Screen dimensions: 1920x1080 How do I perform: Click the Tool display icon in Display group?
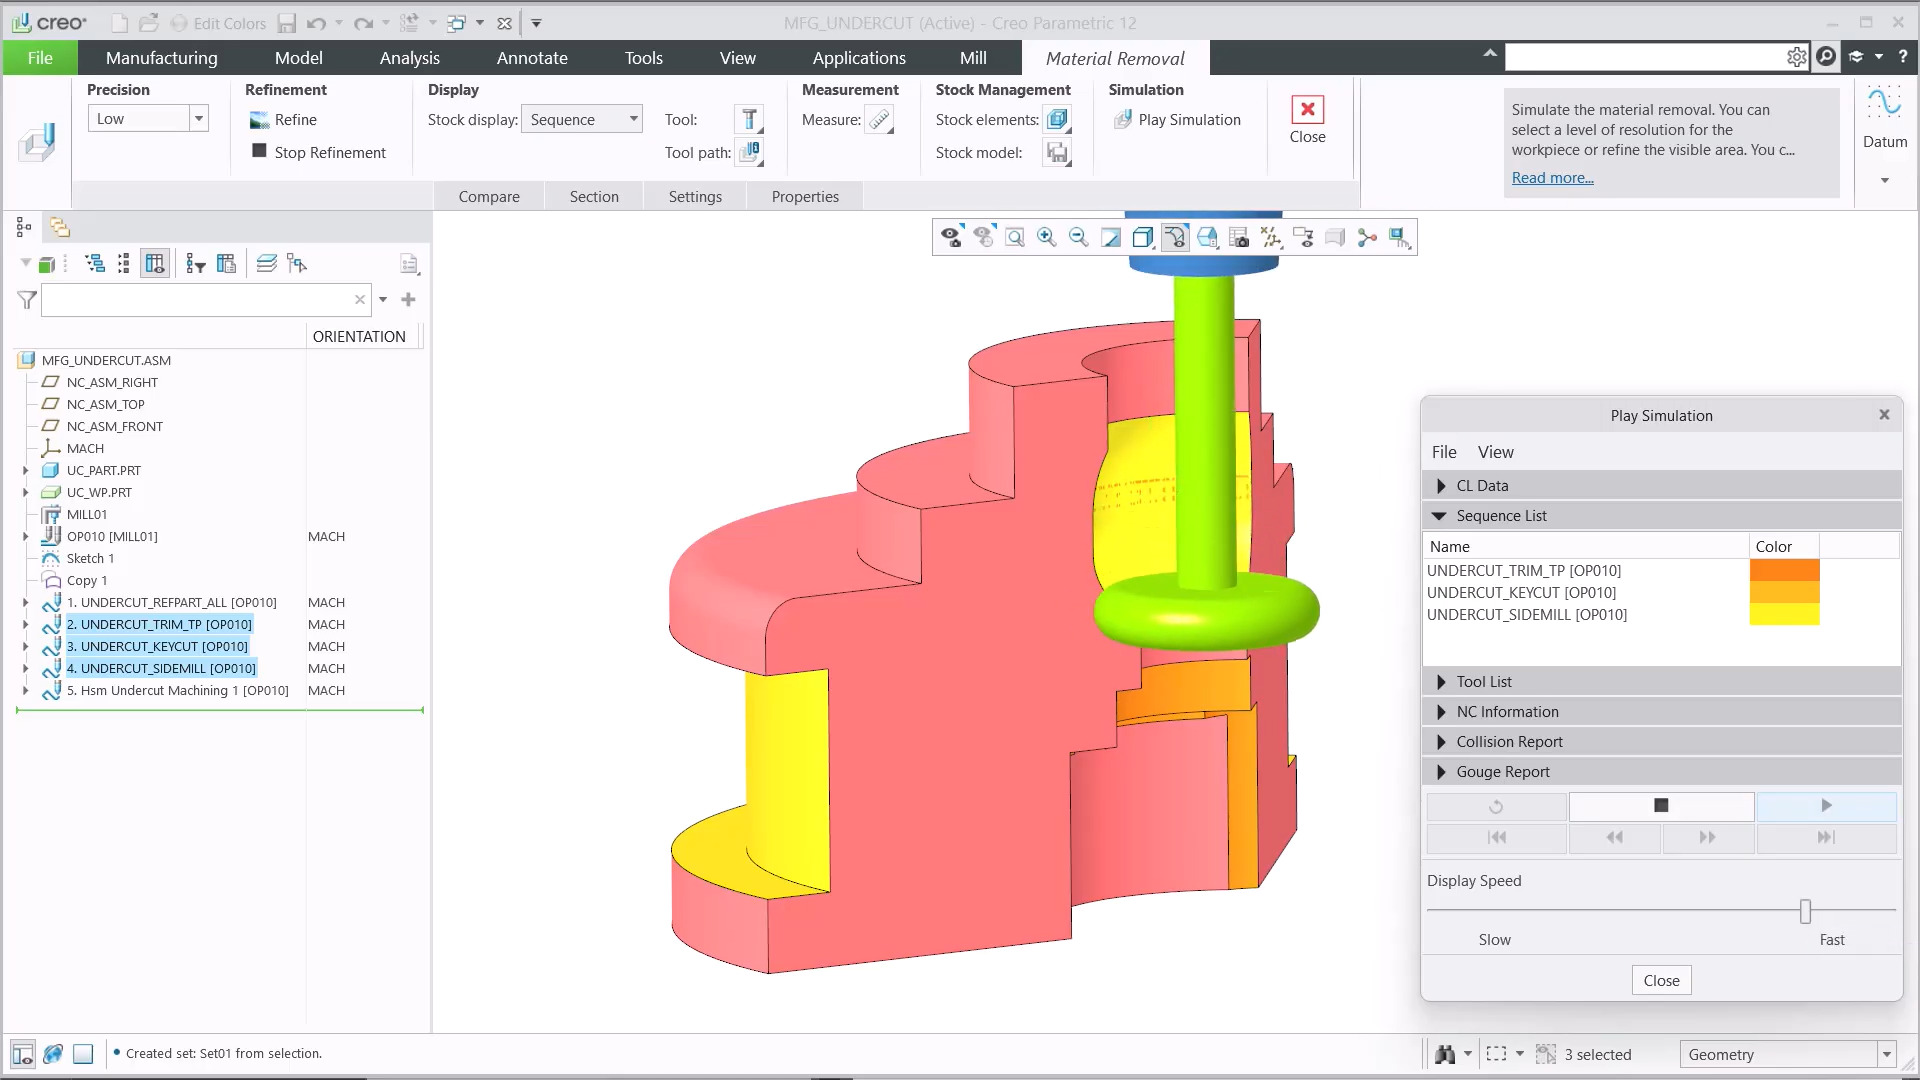749,119
